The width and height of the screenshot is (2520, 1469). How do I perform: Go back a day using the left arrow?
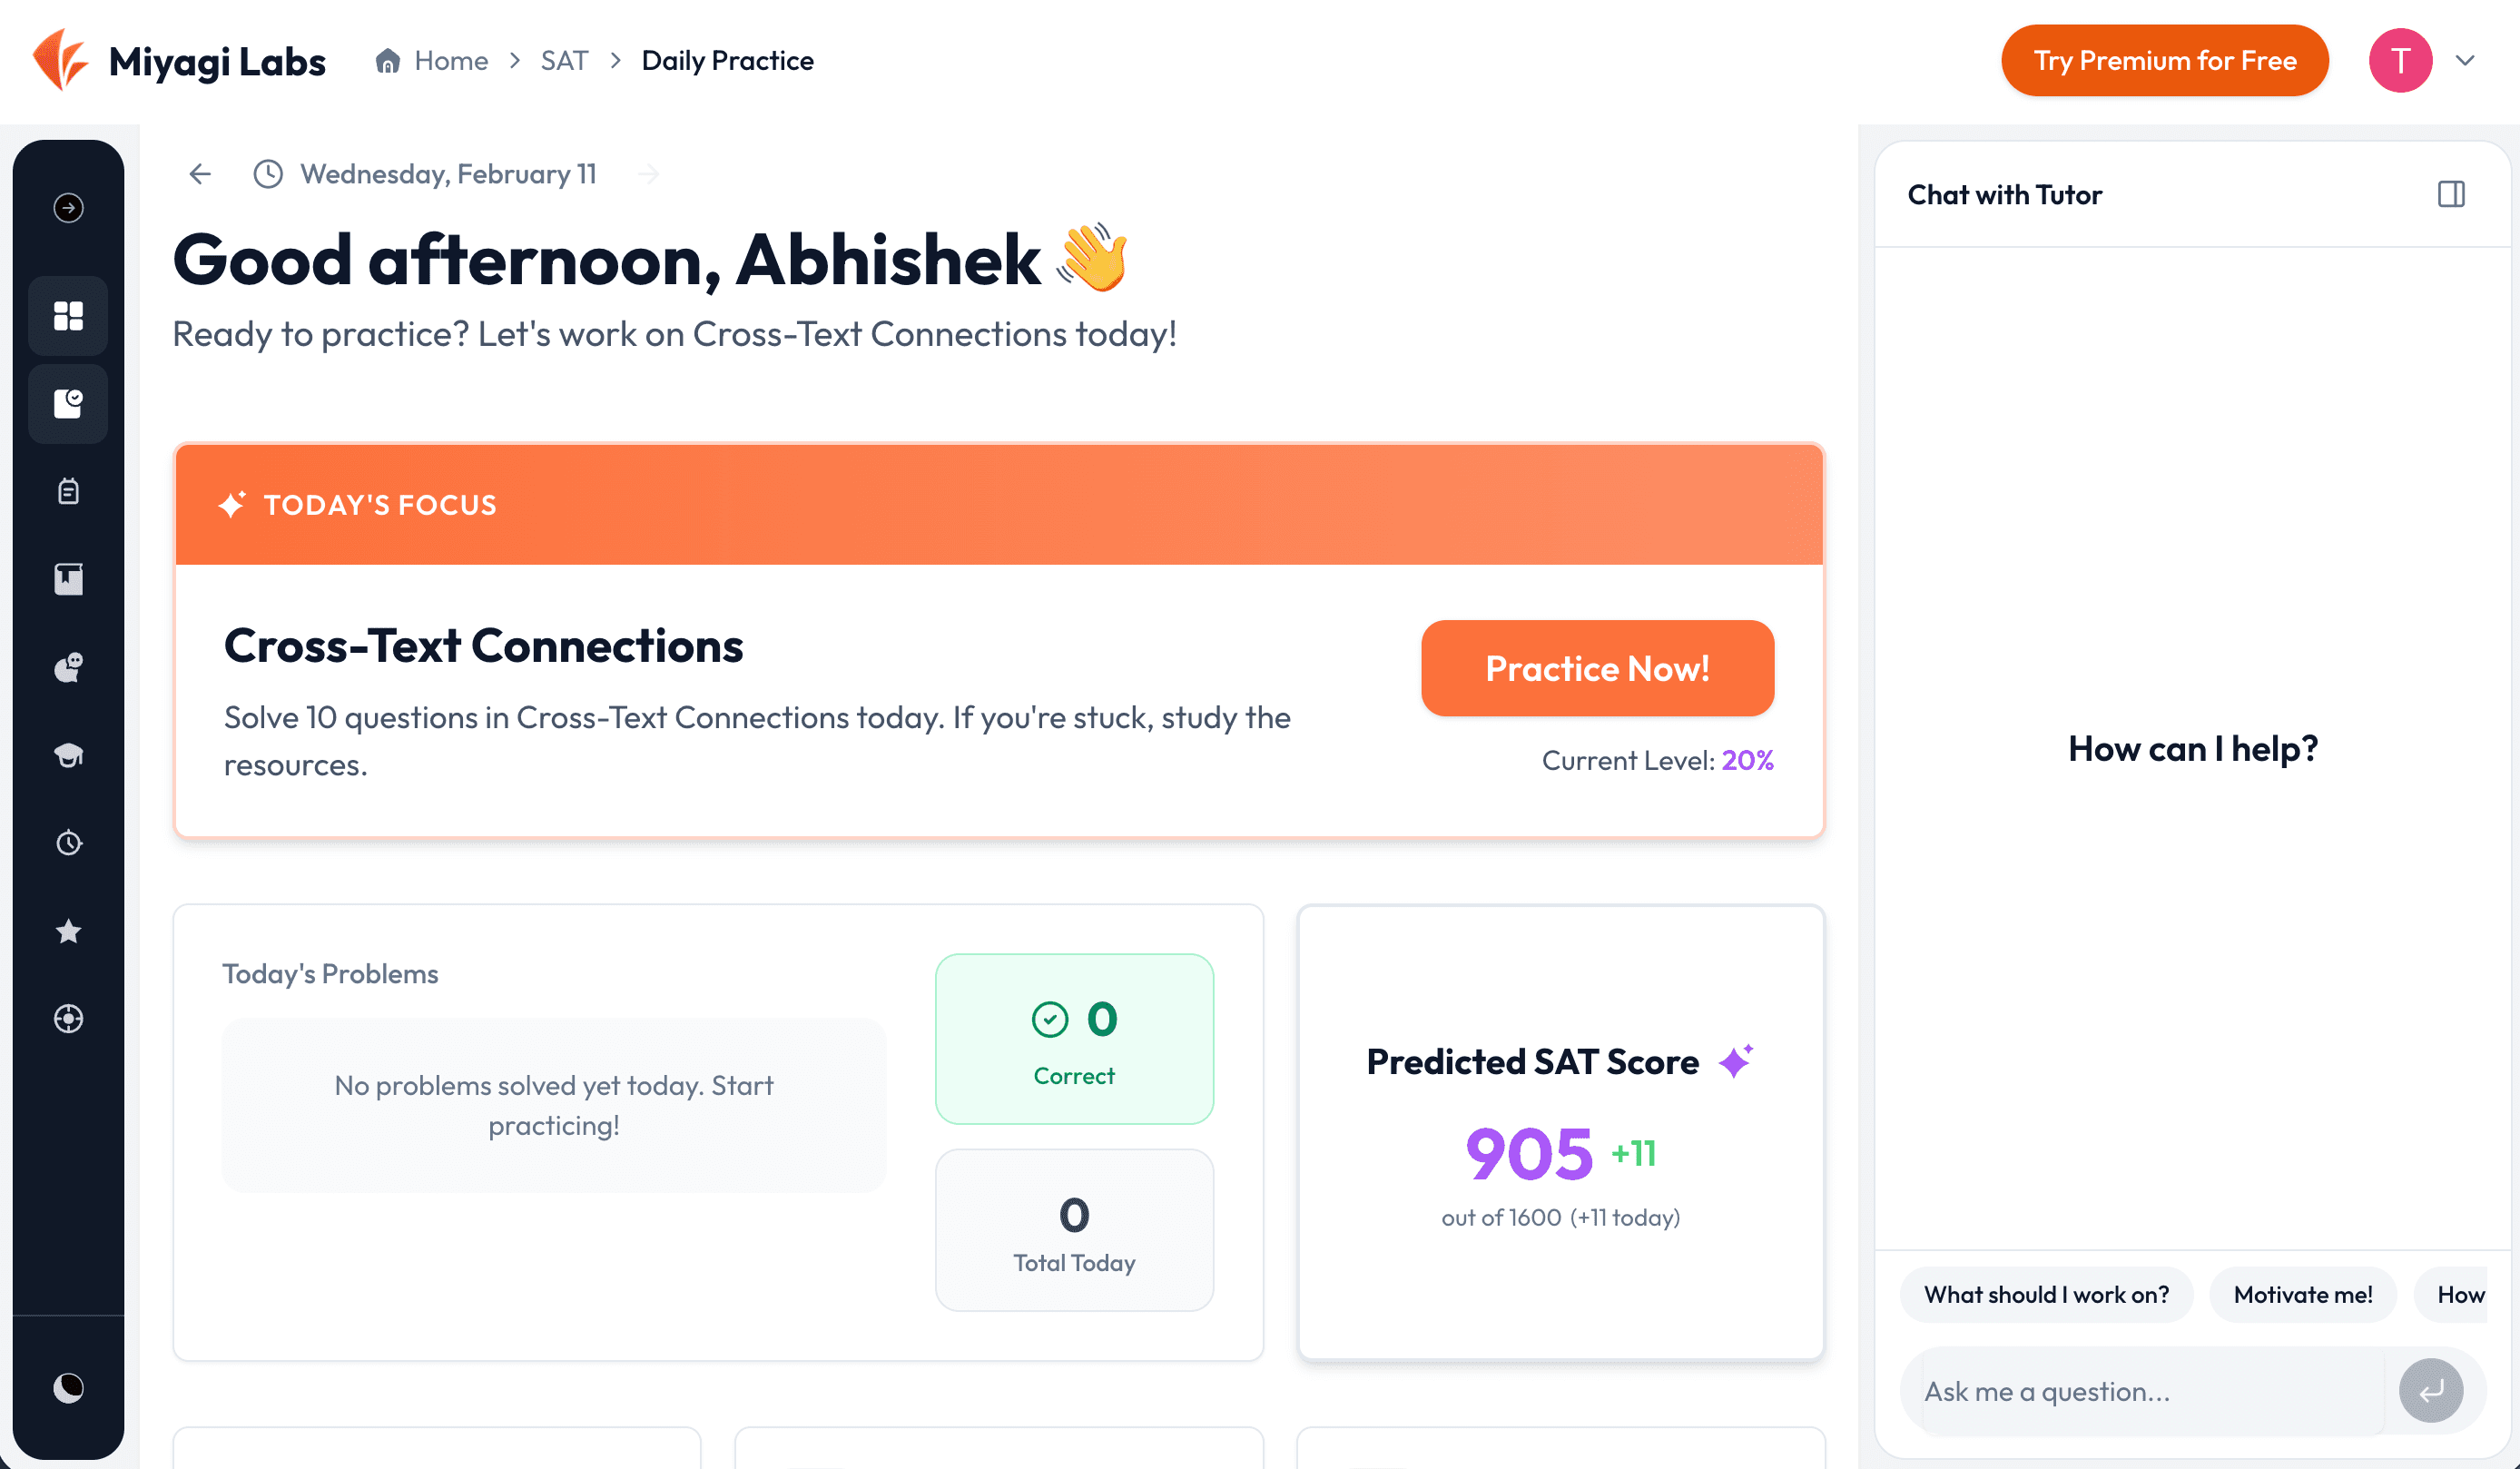click(x=199, y=173)
